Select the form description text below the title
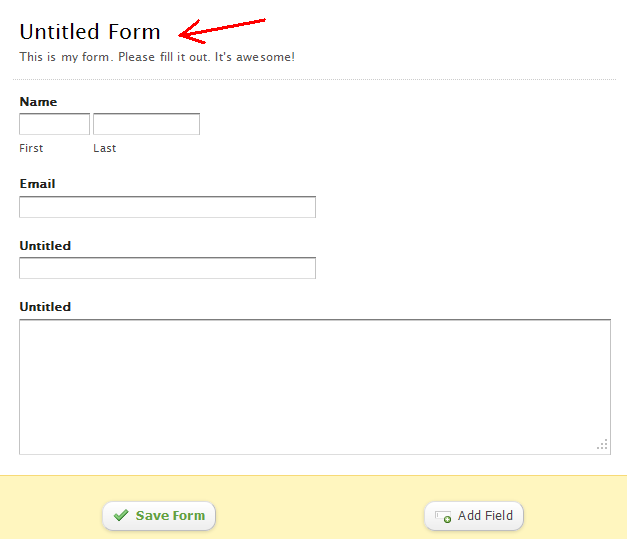The image size is (627, 539). (x=157, y=57)
